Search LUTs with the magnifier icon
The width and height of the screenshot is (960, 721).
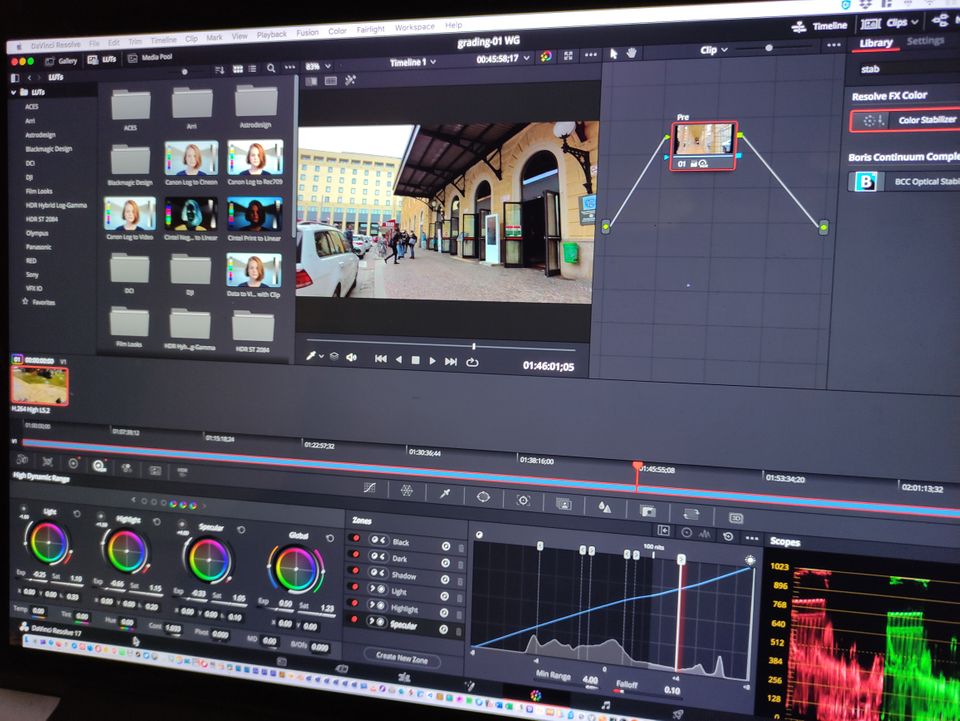click(271, 68)
